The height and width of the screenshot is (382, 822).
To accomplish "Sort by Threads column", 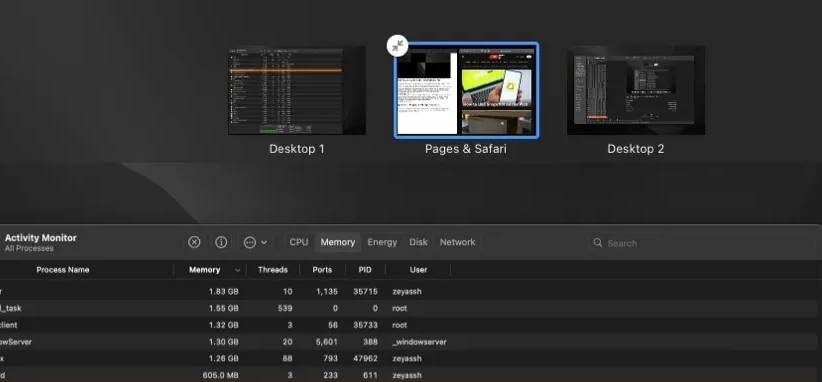I will click(x=273, y=270).
